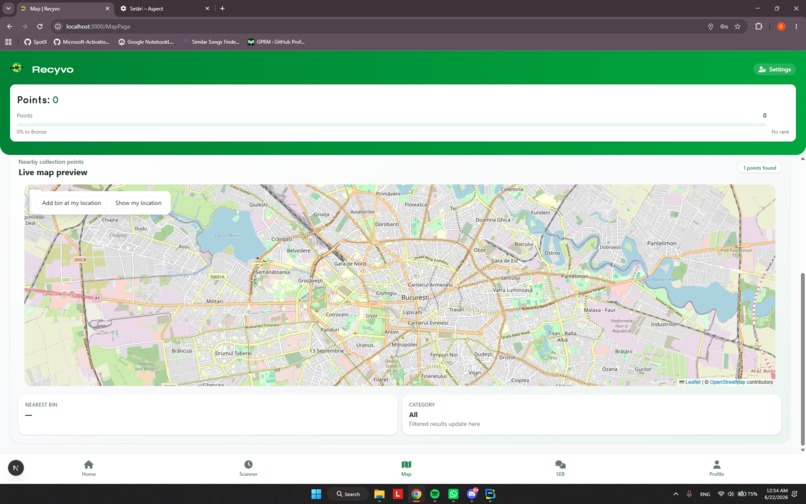The width and height of the screenshot is (806, 504).
Task: Open the Google NotebookL... bookmark
Action: [x=146, y=42]
